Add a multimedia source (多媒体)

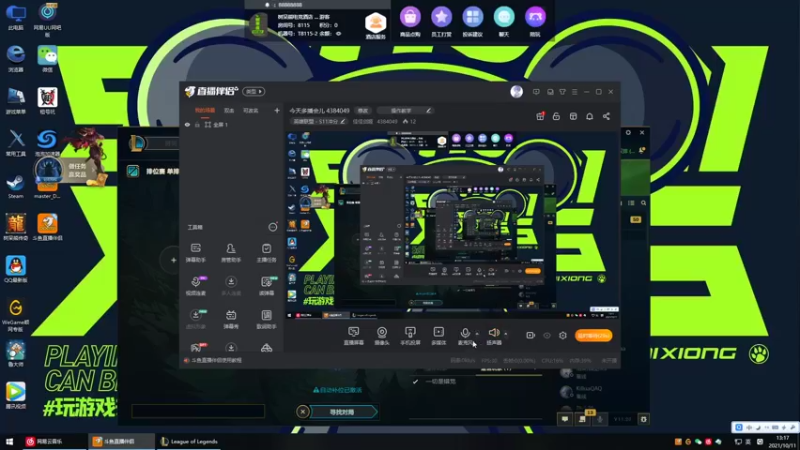coord(438,336)
